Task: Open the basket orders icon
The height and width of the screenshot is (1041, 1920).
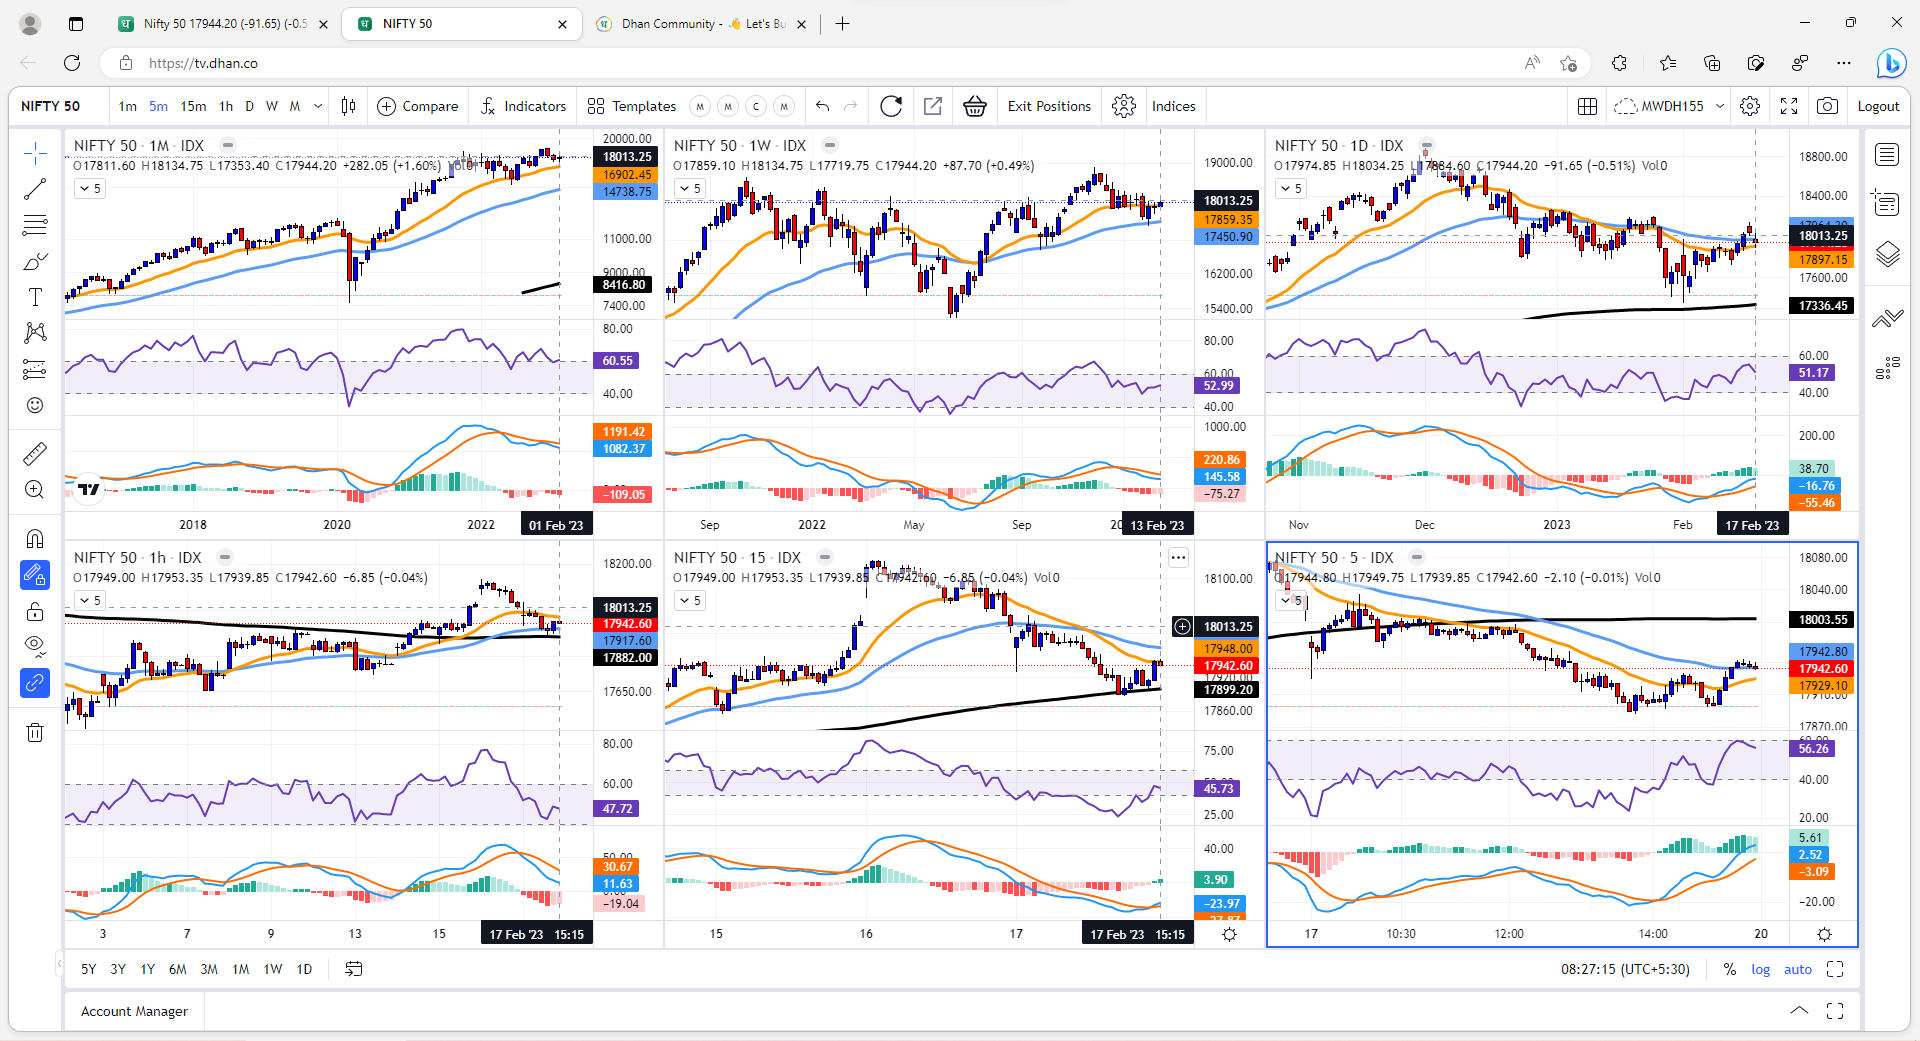Action: (975, 106)
